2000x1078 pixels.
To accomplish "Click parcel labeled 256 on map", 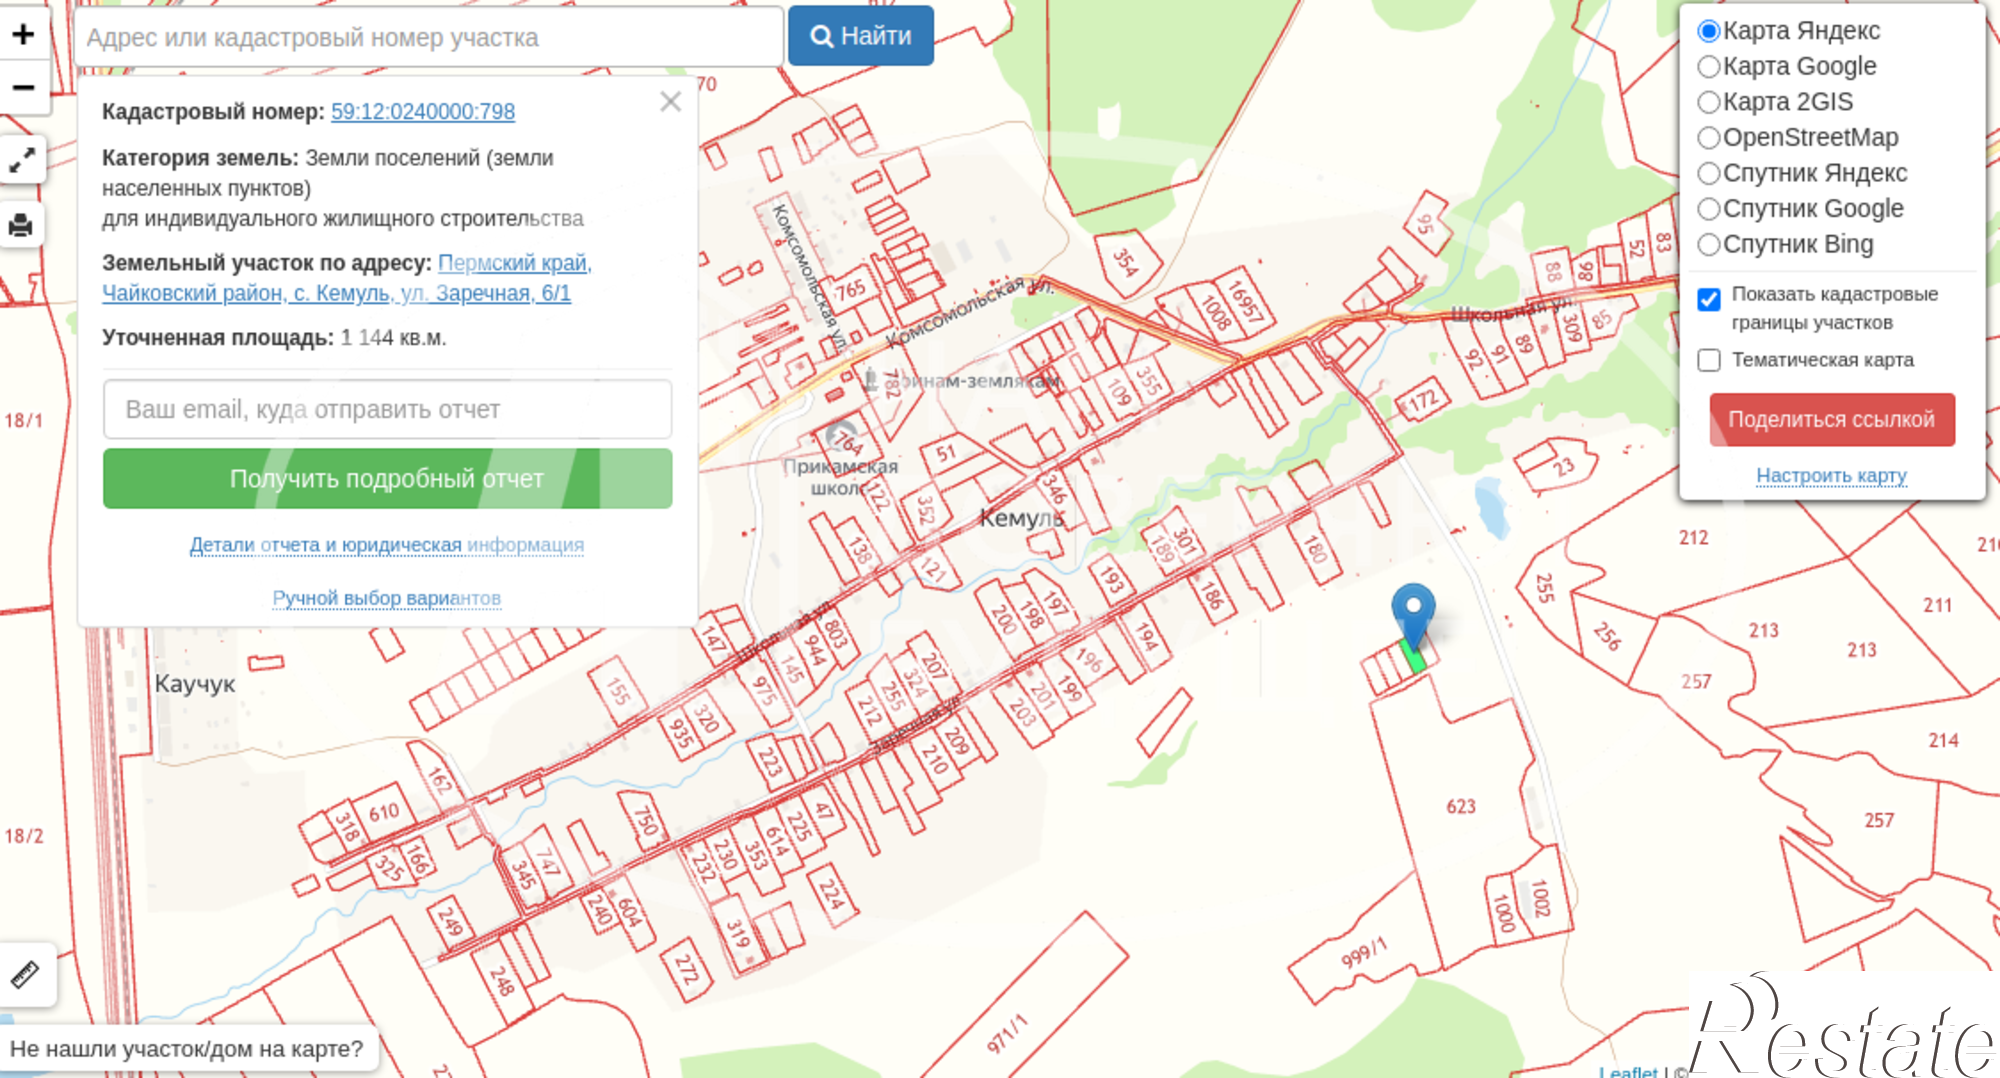I will click(1607, 636).
